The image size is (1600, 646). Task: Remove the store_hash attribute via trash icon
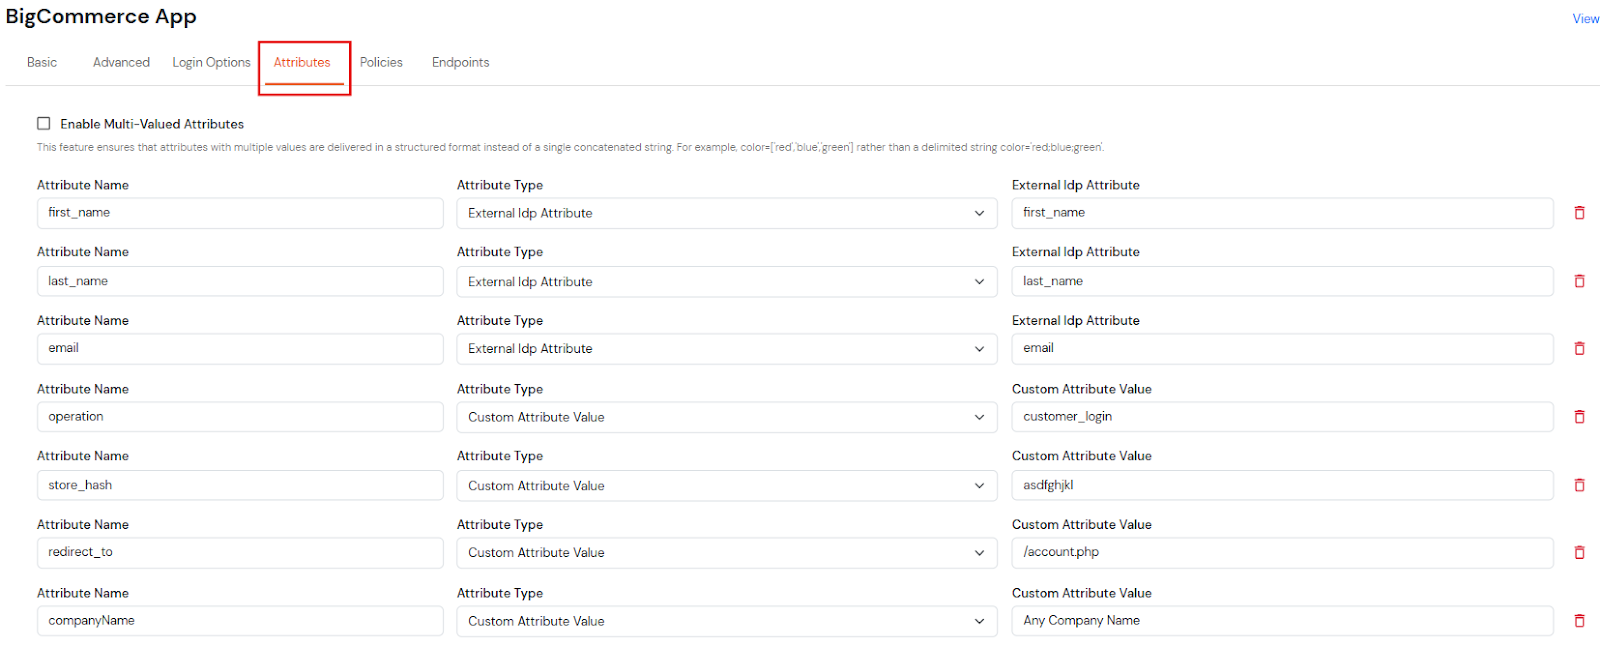pyautogui.click(x=1579, y=485)
